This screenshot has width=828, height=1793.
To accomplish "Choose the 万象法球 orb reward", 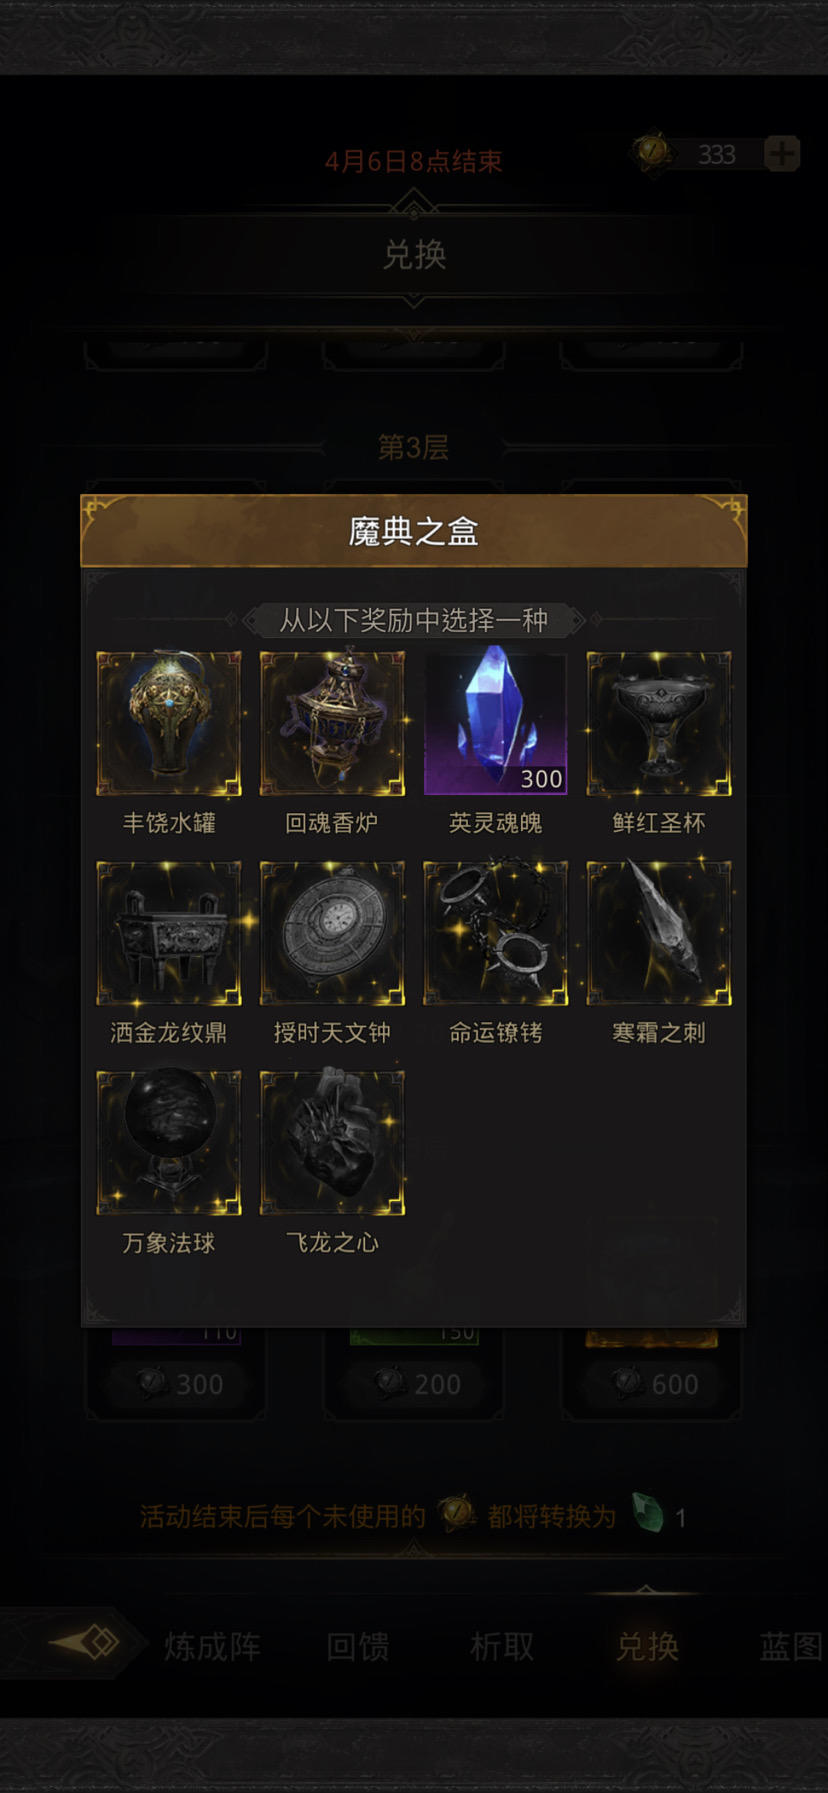I will tap(168, 1143).
